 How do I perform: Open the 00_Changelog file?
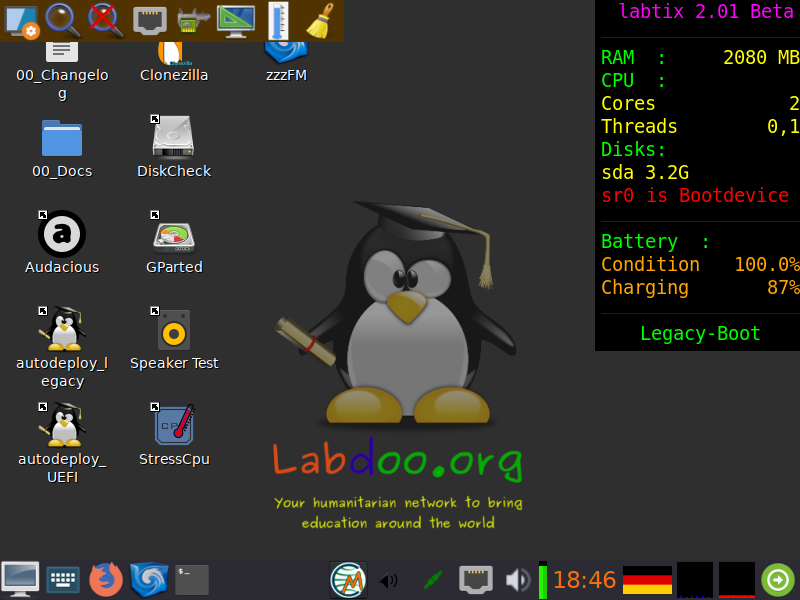point(62,70)
